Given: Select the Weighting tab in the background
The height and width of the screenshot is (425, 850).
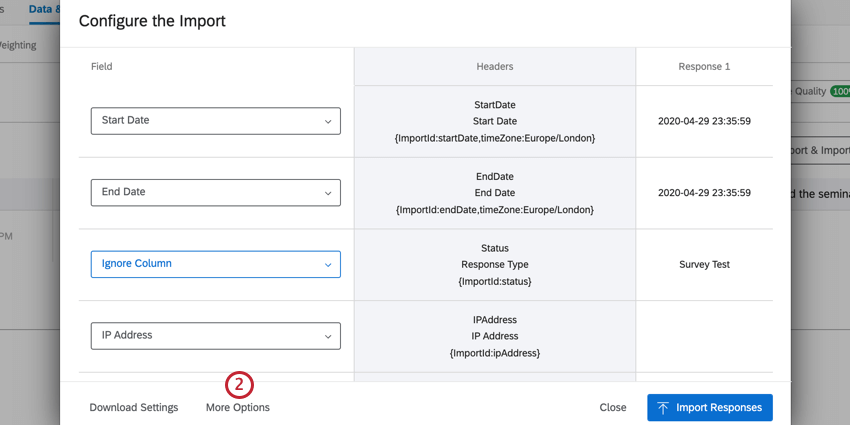Looking at the screenshot, I should pos(18,45).
